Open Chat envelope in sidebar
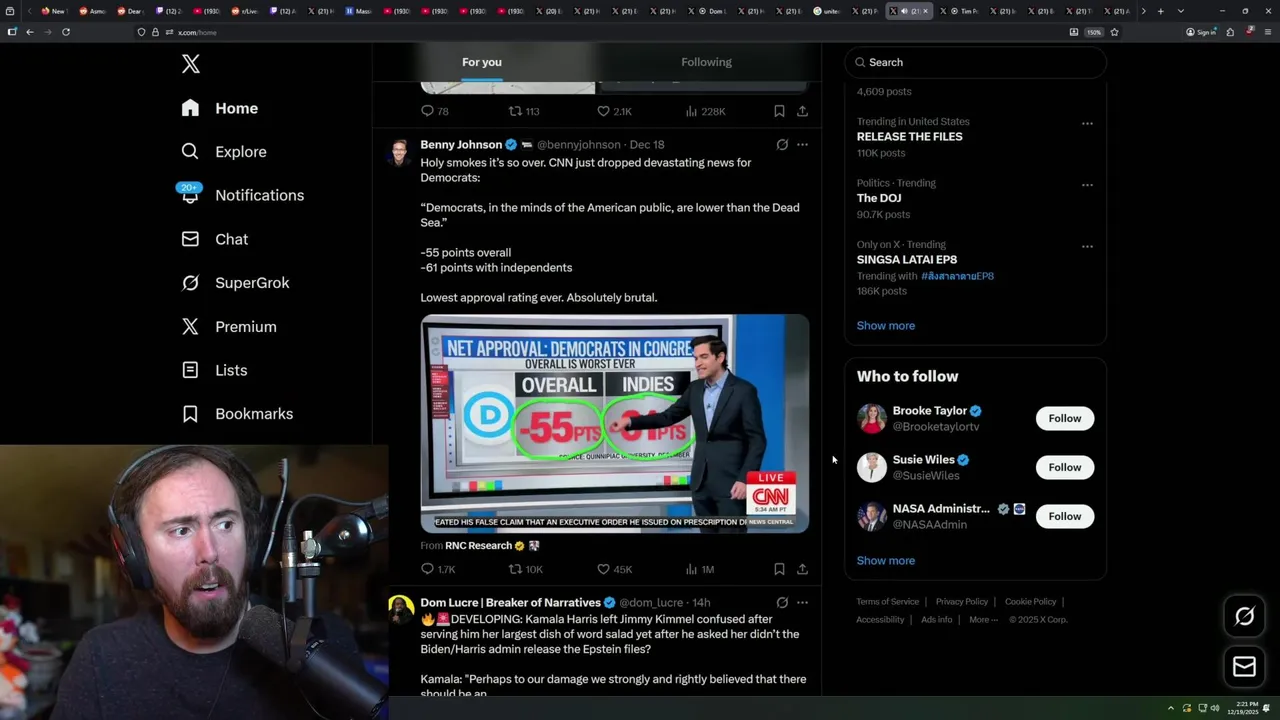The width and height of the screenshot is (1280, 720). click(214, 239)
